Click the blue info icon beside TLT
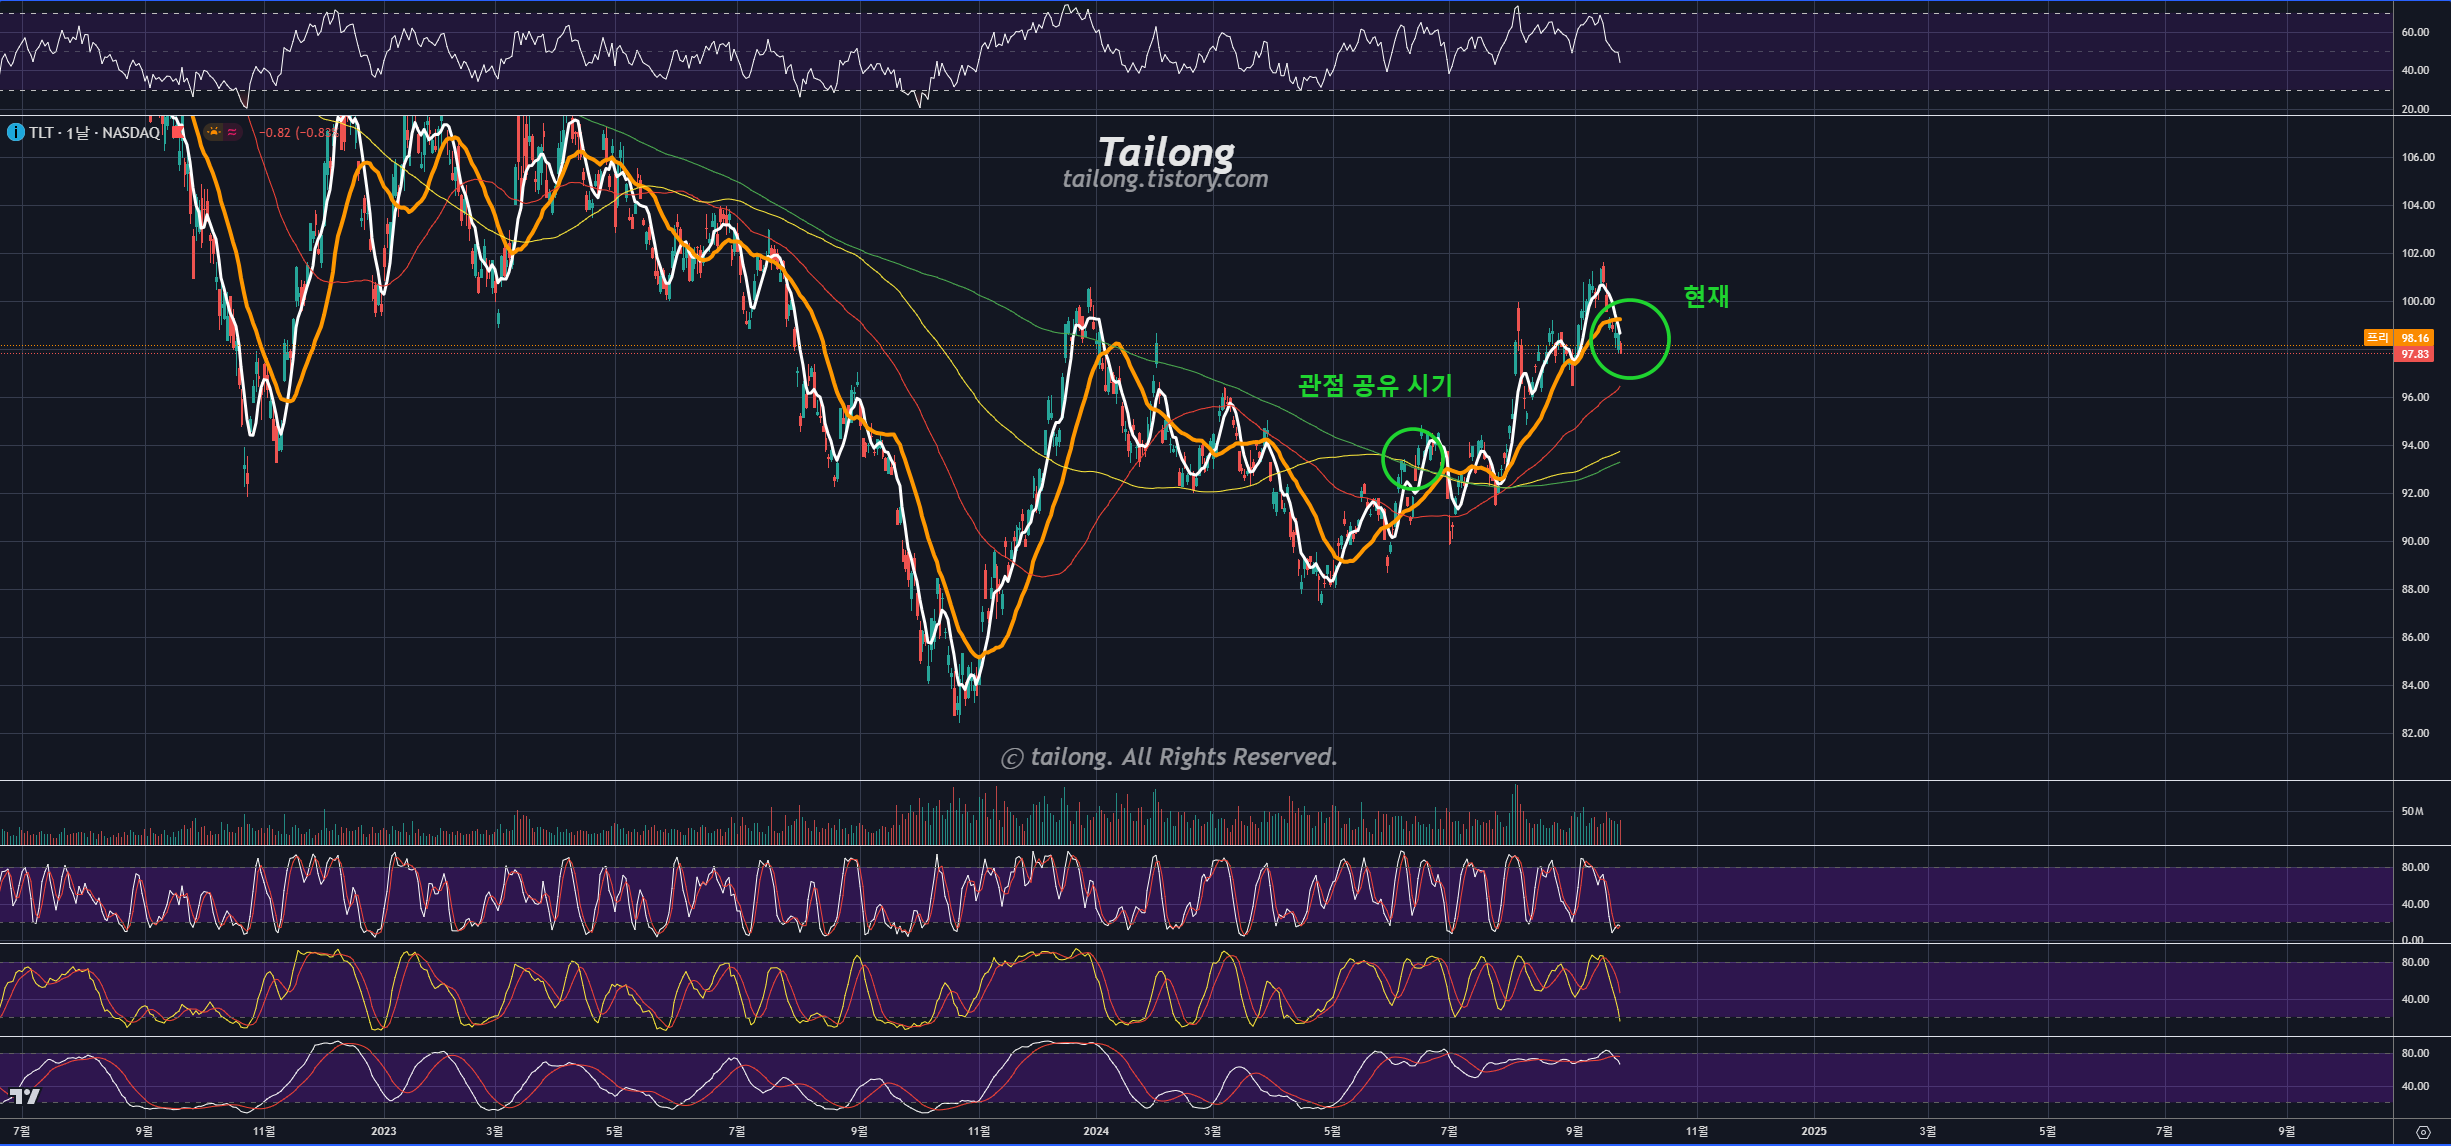Viewport: 2451px width, 1146px height. pyautogui.click(x=15, y=132)
